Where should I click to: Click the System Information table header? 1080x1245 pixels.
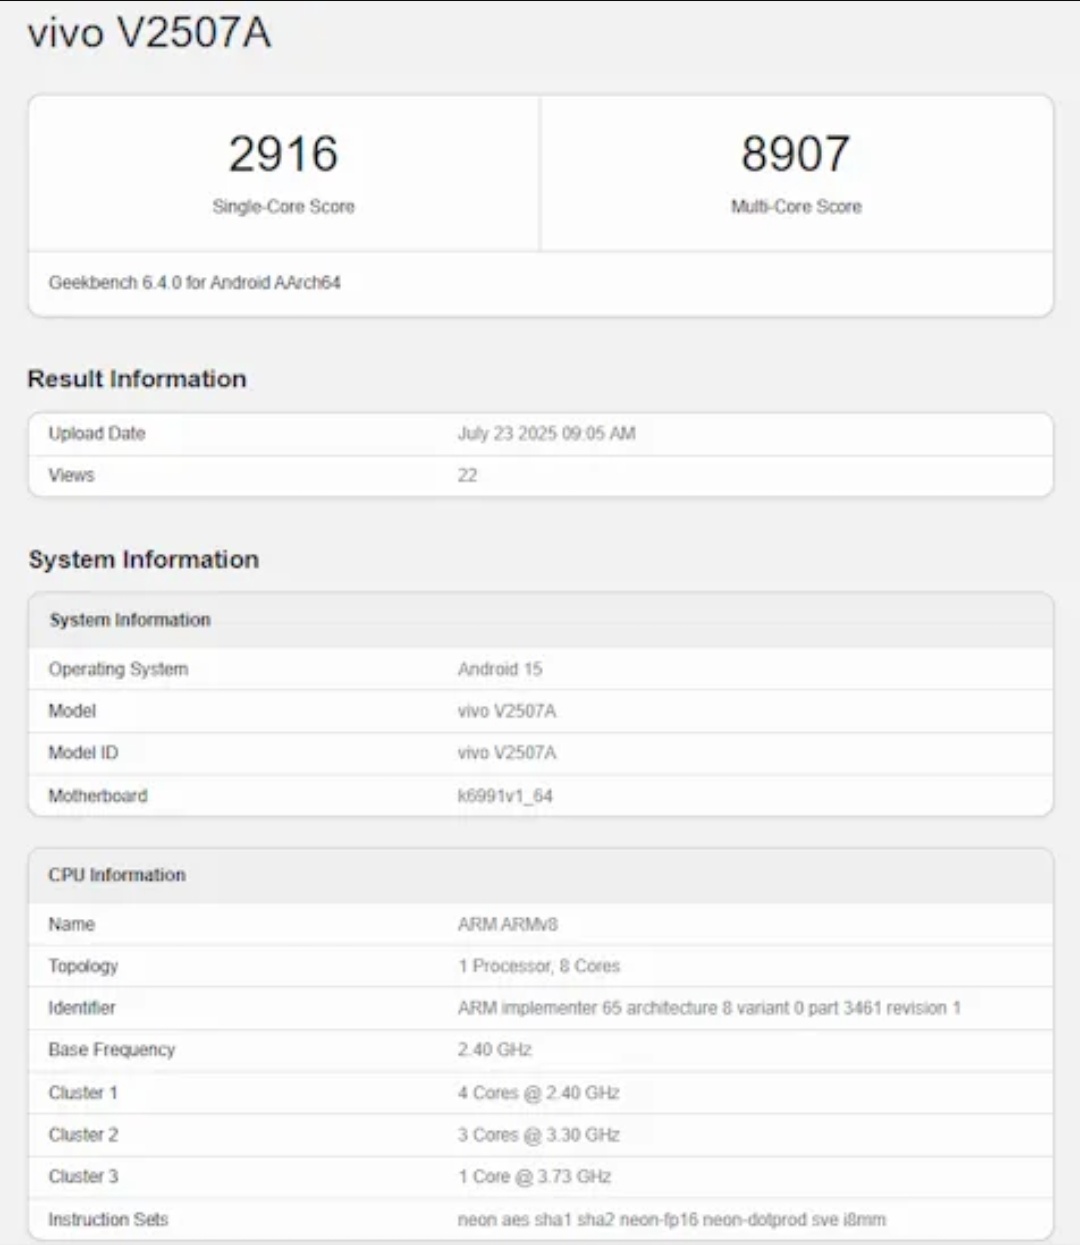(130, 620)
